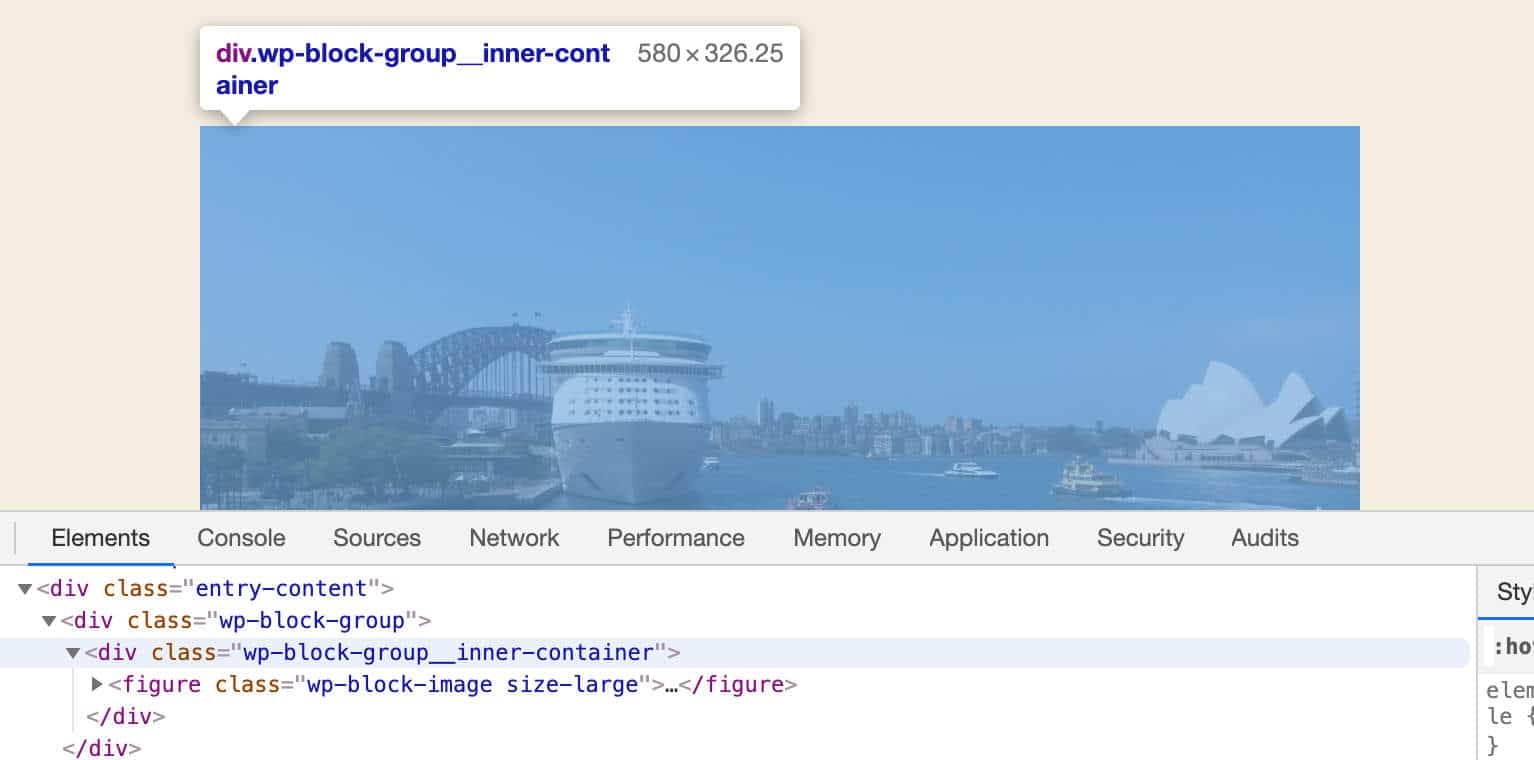Collapse the entry-content div

pyautogui.click(x=23, y=588)
